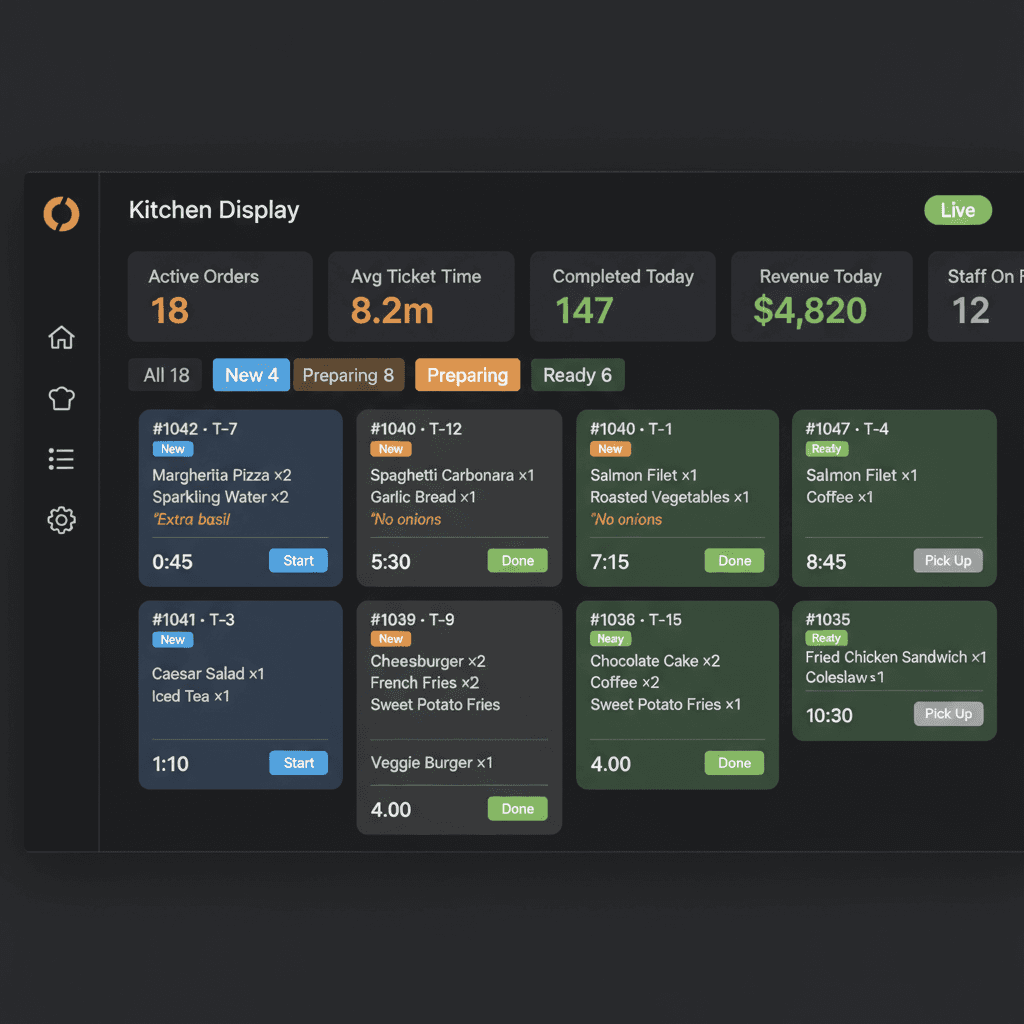Click the New badge on order #1042
The image size is (1024, 1024).
coord(172,449)
